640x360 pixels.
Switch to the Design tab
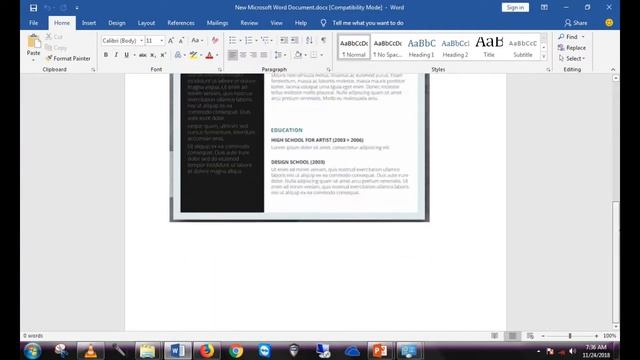pos(117,23)
